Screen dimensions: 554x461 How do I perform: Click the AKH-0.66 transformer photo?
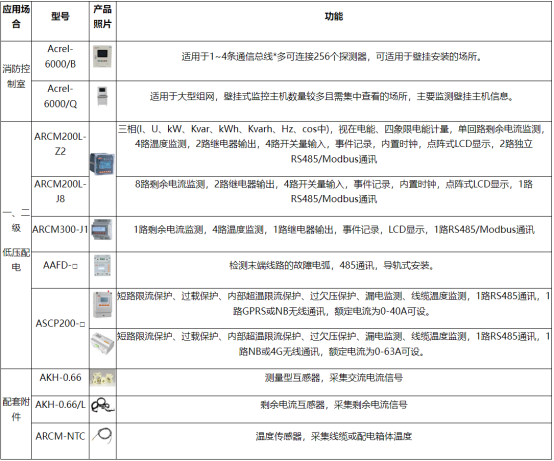(102, 378)
